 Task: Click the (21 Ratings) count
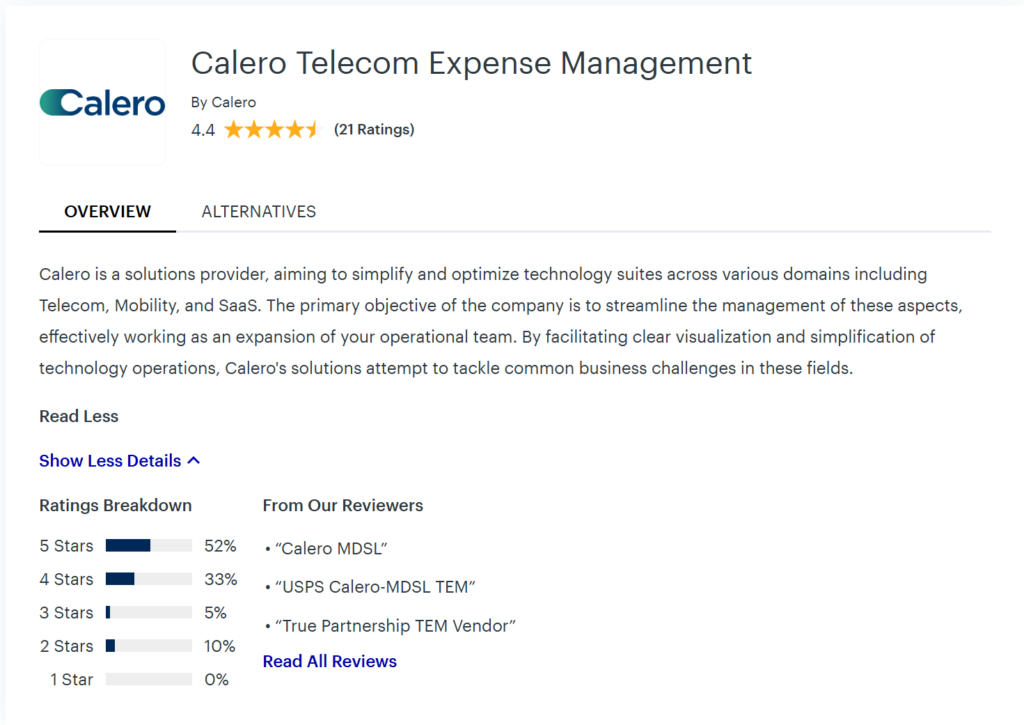click(374, 129)
